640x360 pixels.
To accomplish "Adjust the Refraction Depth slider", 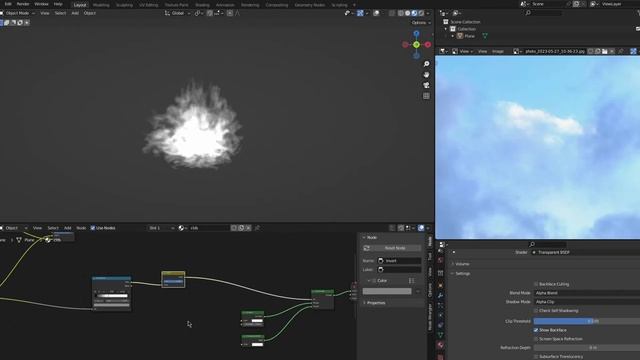I will point(587,348).
